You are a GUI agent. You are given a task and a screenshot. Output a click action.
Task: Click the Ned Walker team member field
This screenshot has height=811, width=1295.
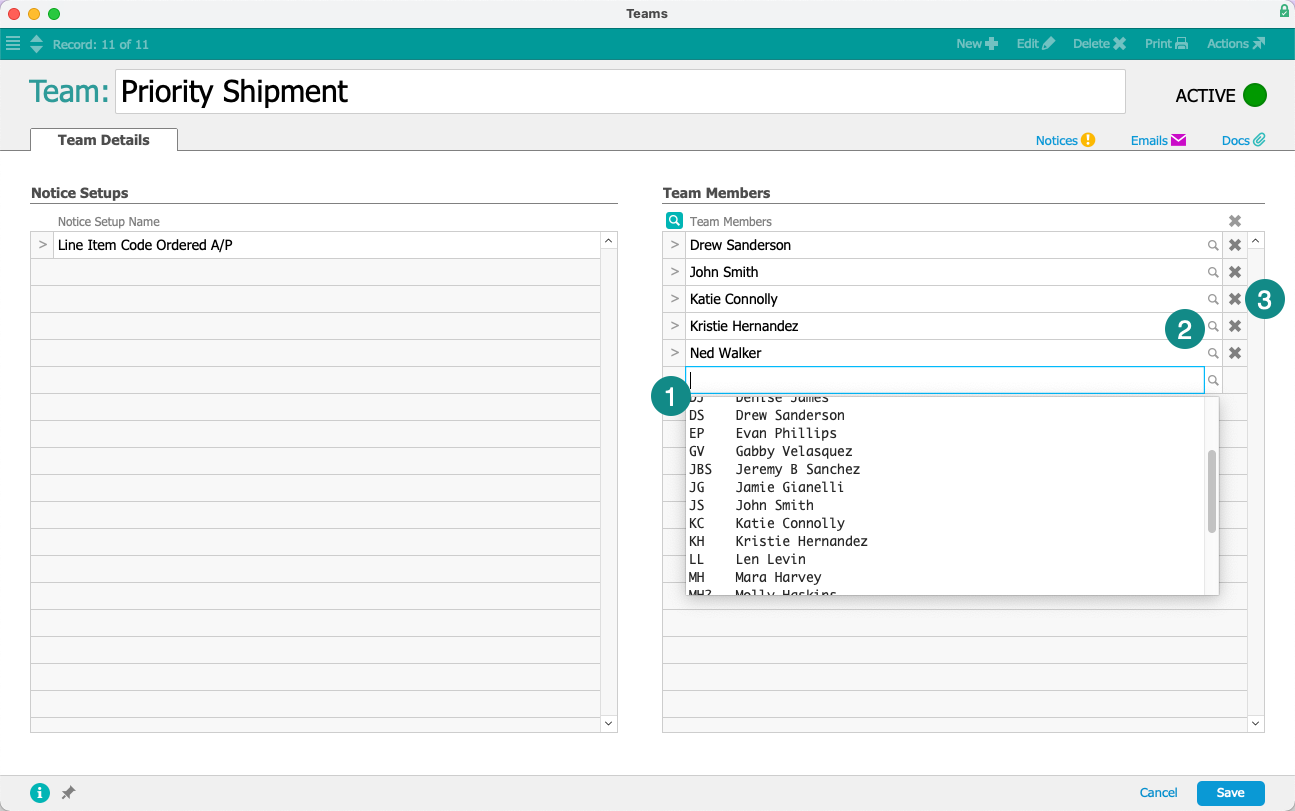(x=945, y=353)
